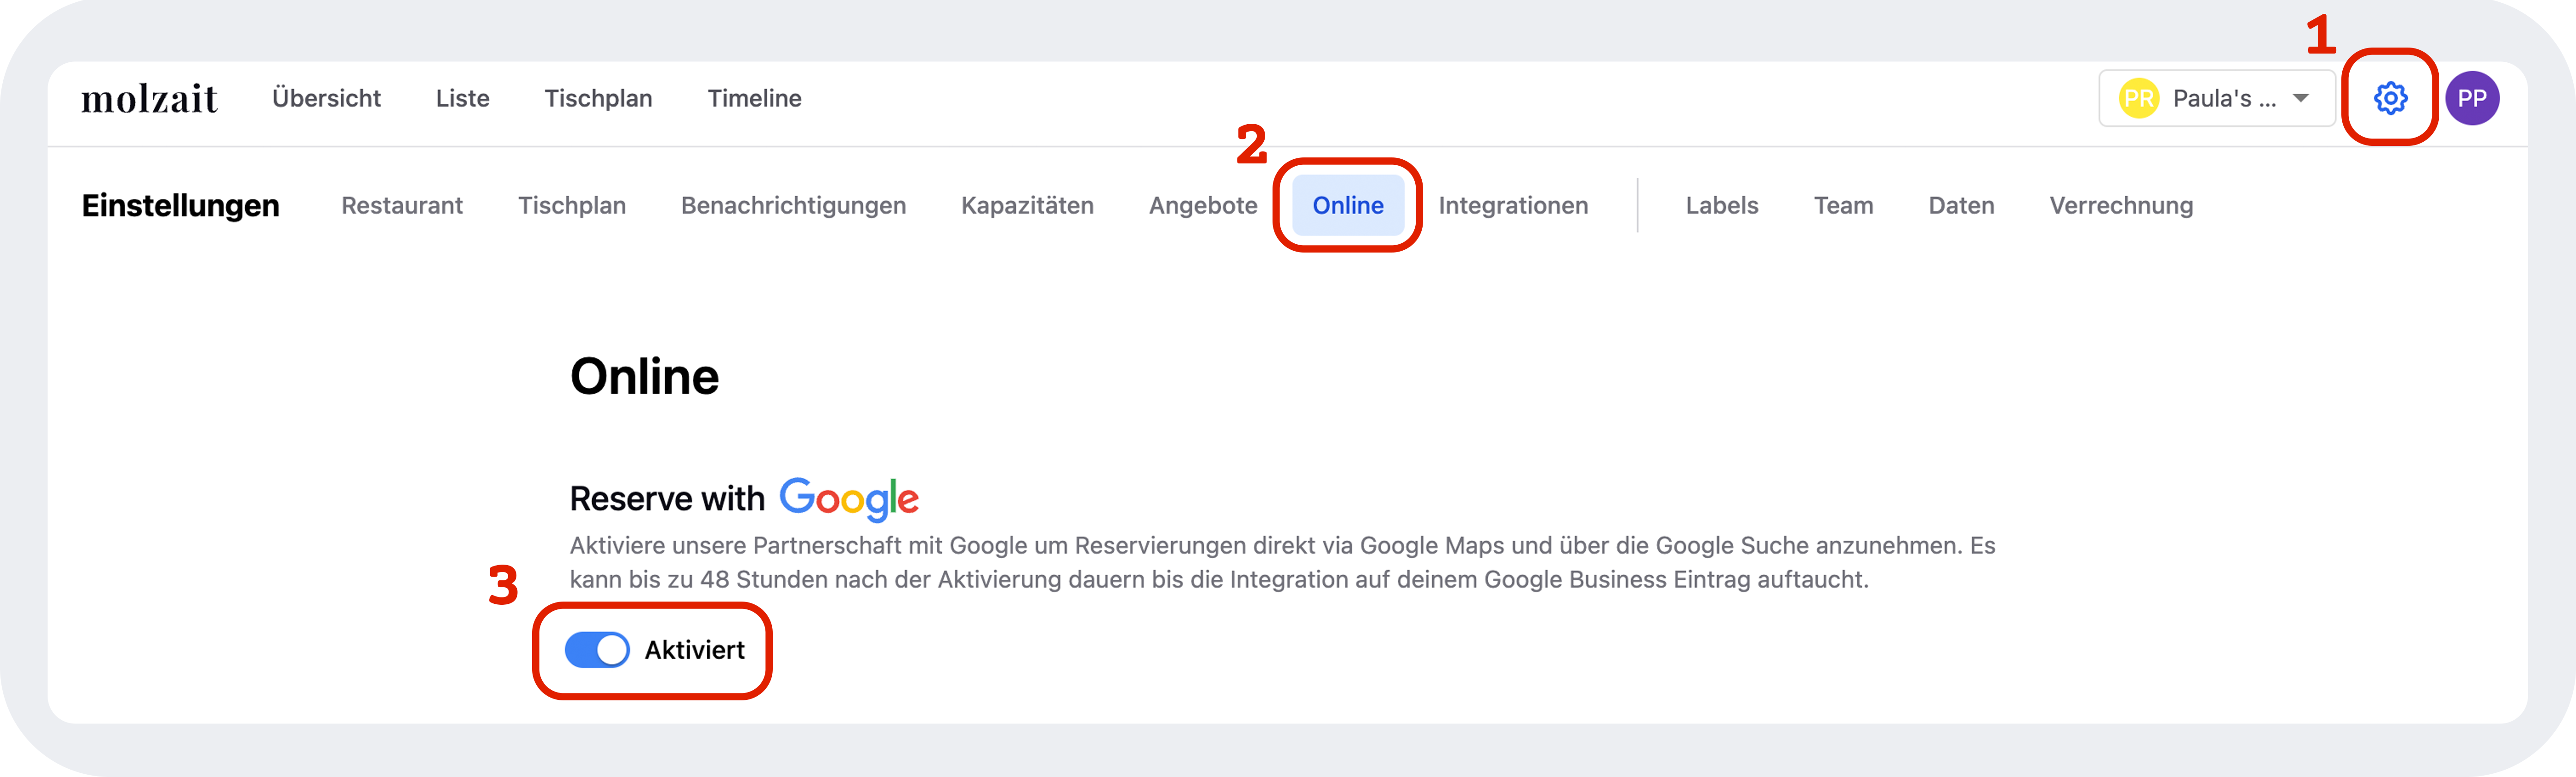Click the molzait logo
2576x777 pixels.
[149, 98]
